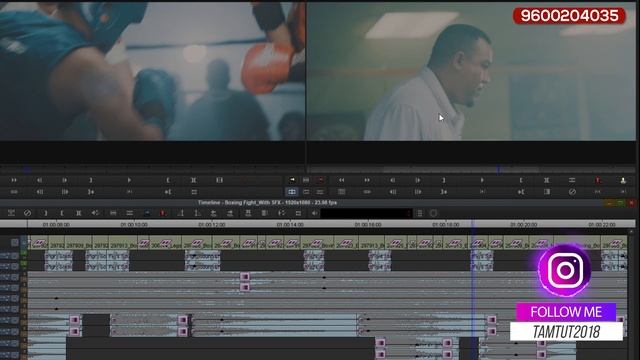
Task: Step one frame back in record monitor
Action: [392, 180]
